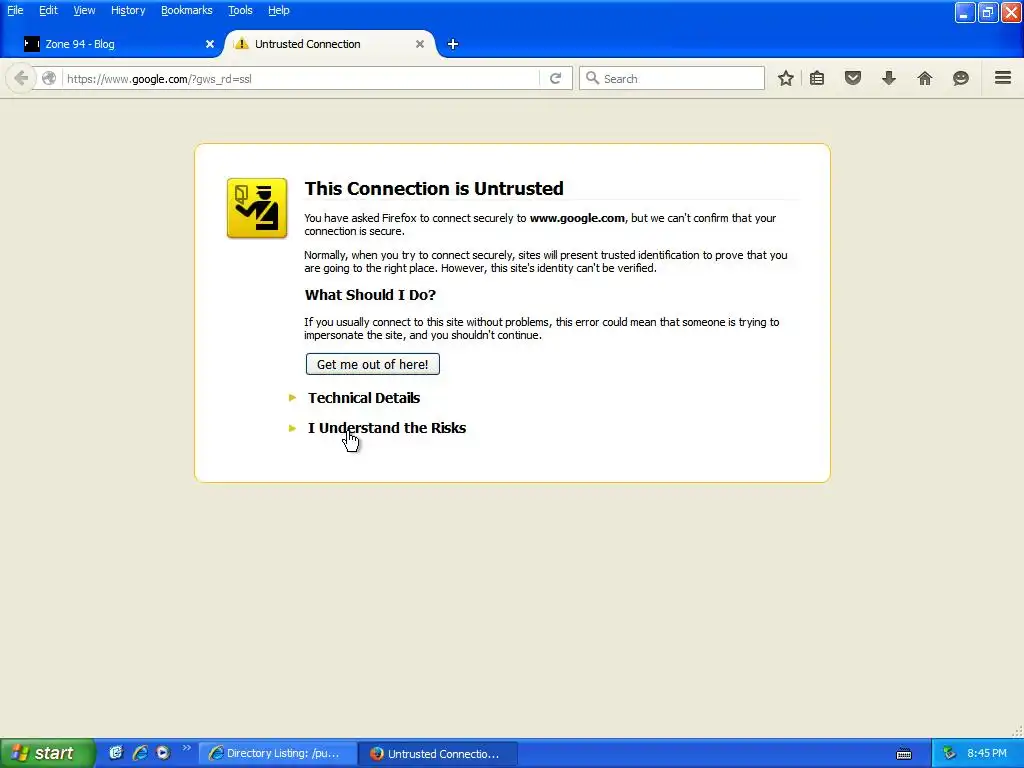Close the Untrusted Connection tab
Image resolution: width=1024 pixels, height=768 pixels.
pos(420,44)
